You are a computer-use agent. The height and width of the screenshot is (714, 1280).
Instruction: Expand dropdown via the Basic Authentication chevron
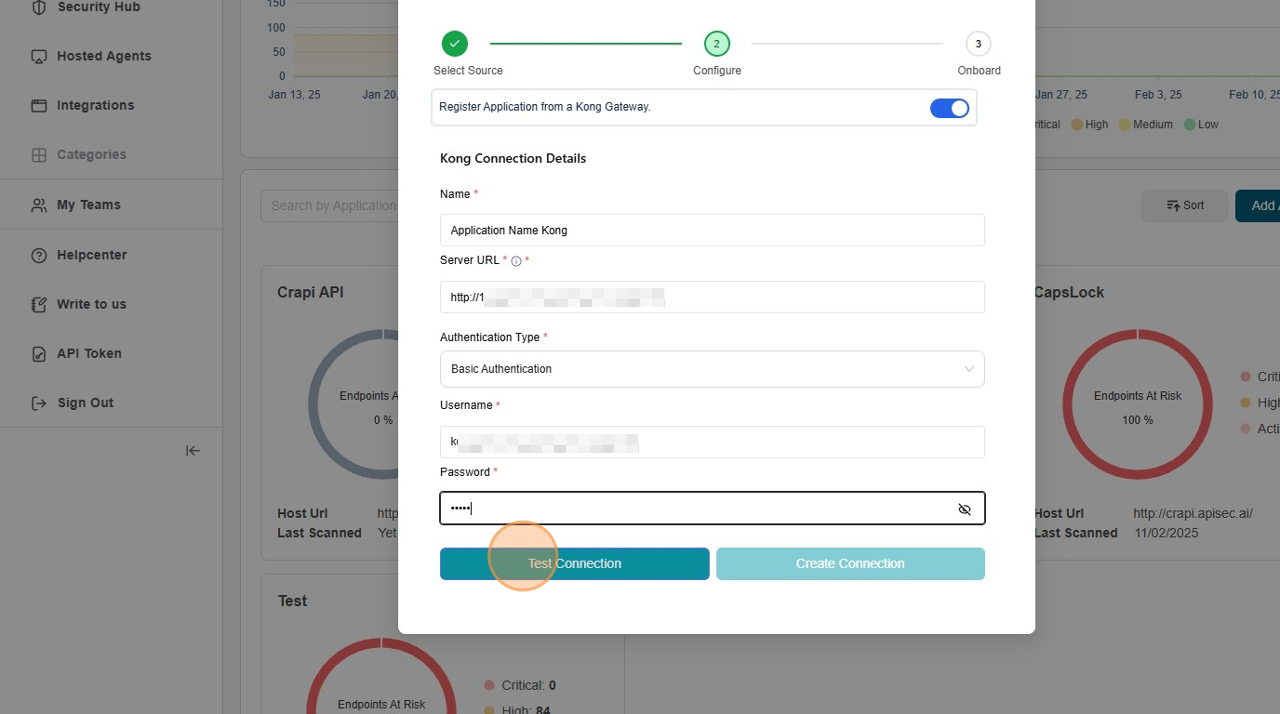click(968, 369)
